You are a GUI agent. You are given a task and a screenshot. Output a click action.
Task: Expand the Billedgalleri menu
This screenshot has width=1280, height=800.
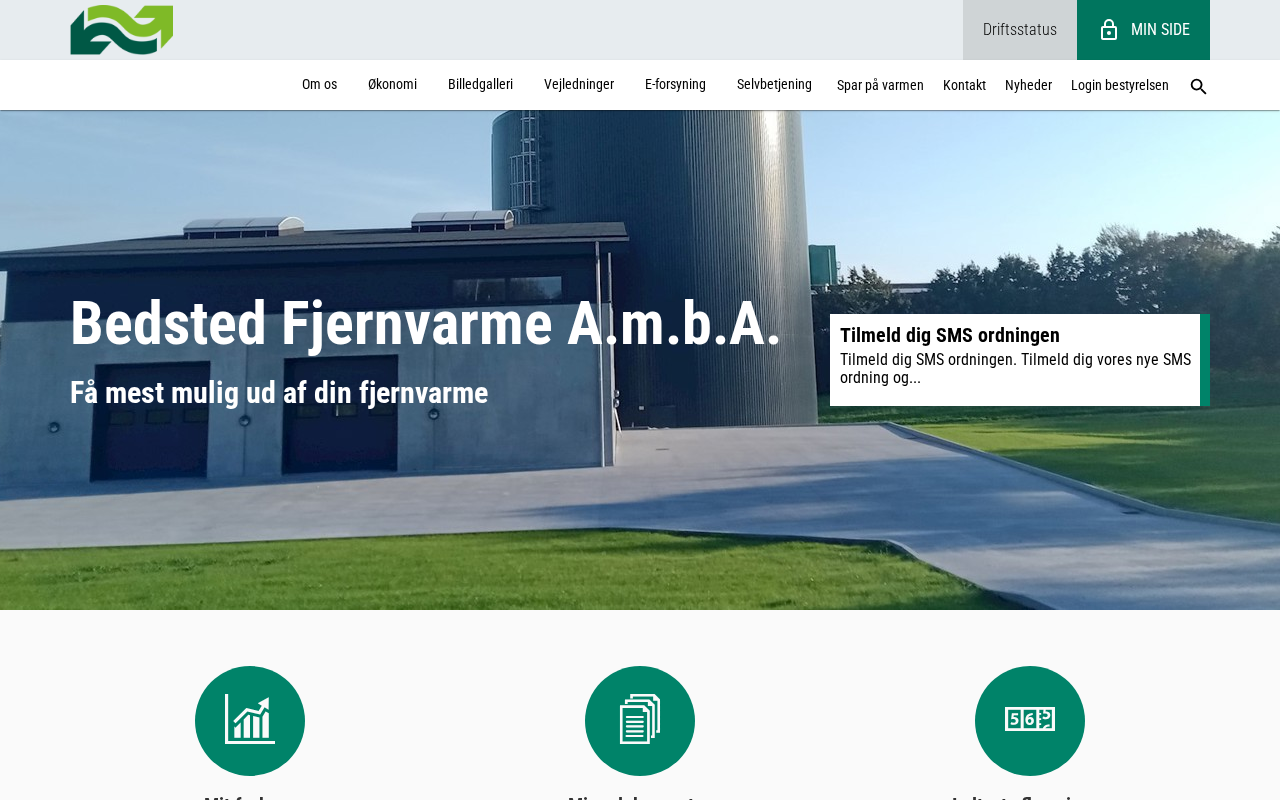pyautogui.click(x=480, y=85)
